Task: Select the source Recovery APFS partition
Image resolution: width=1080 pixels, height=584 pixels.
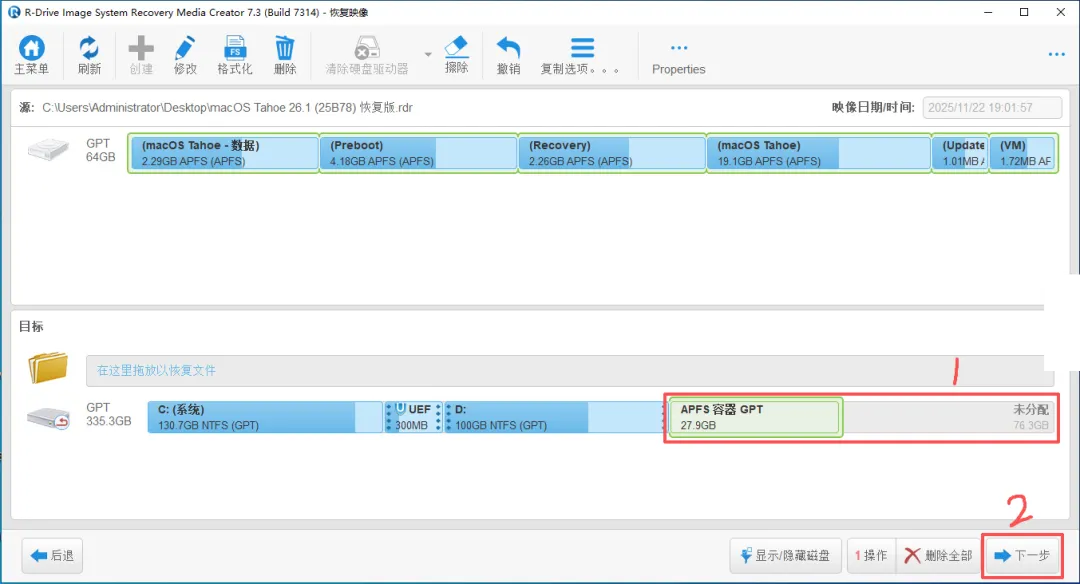Action: (x=612, y=153)
